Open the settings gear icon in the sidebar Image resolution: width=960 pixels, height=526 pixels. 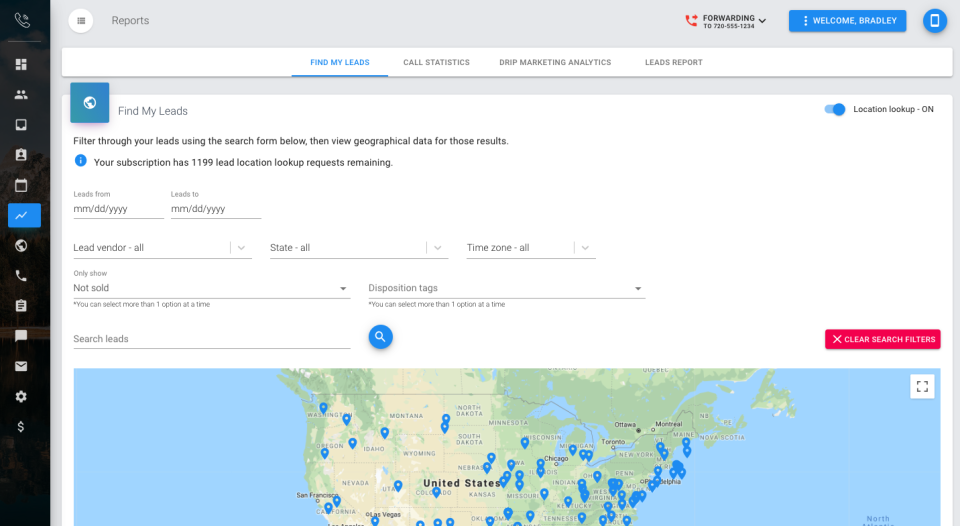coord(21,396)
